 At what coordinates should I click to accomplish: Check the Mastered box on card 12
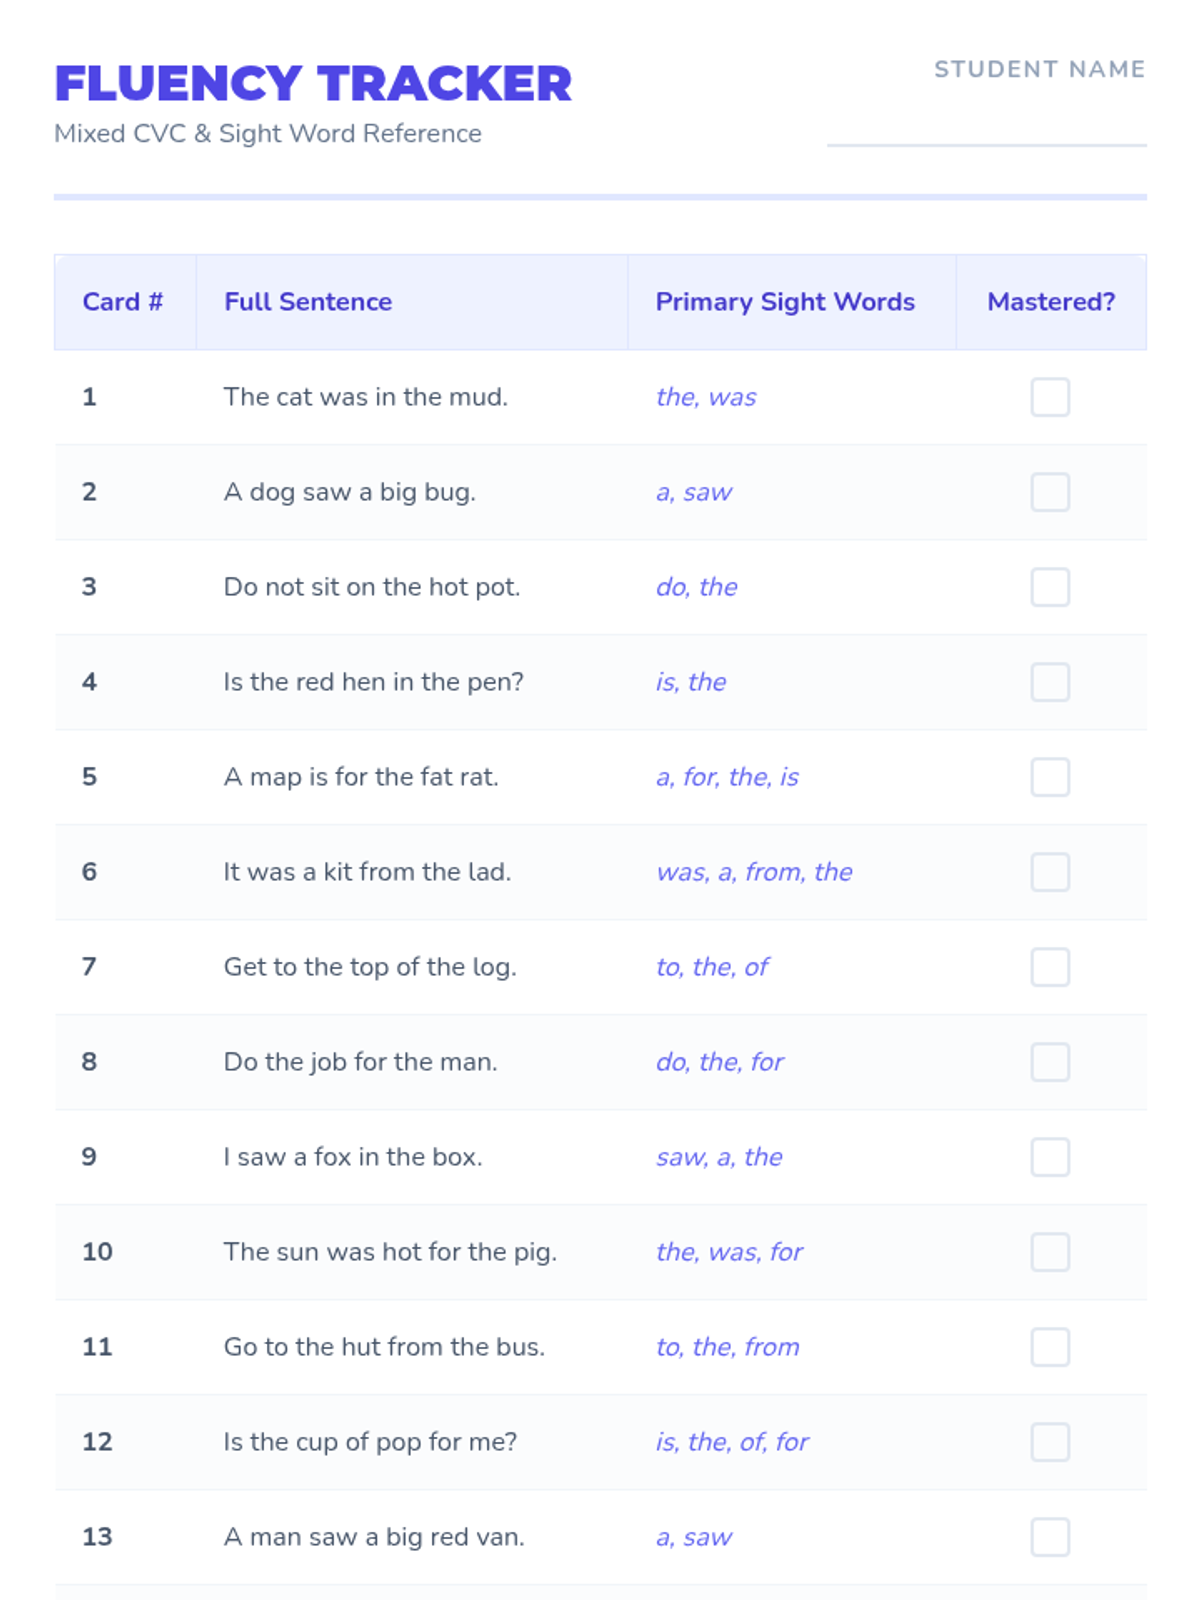(x=1050, y=1442)
